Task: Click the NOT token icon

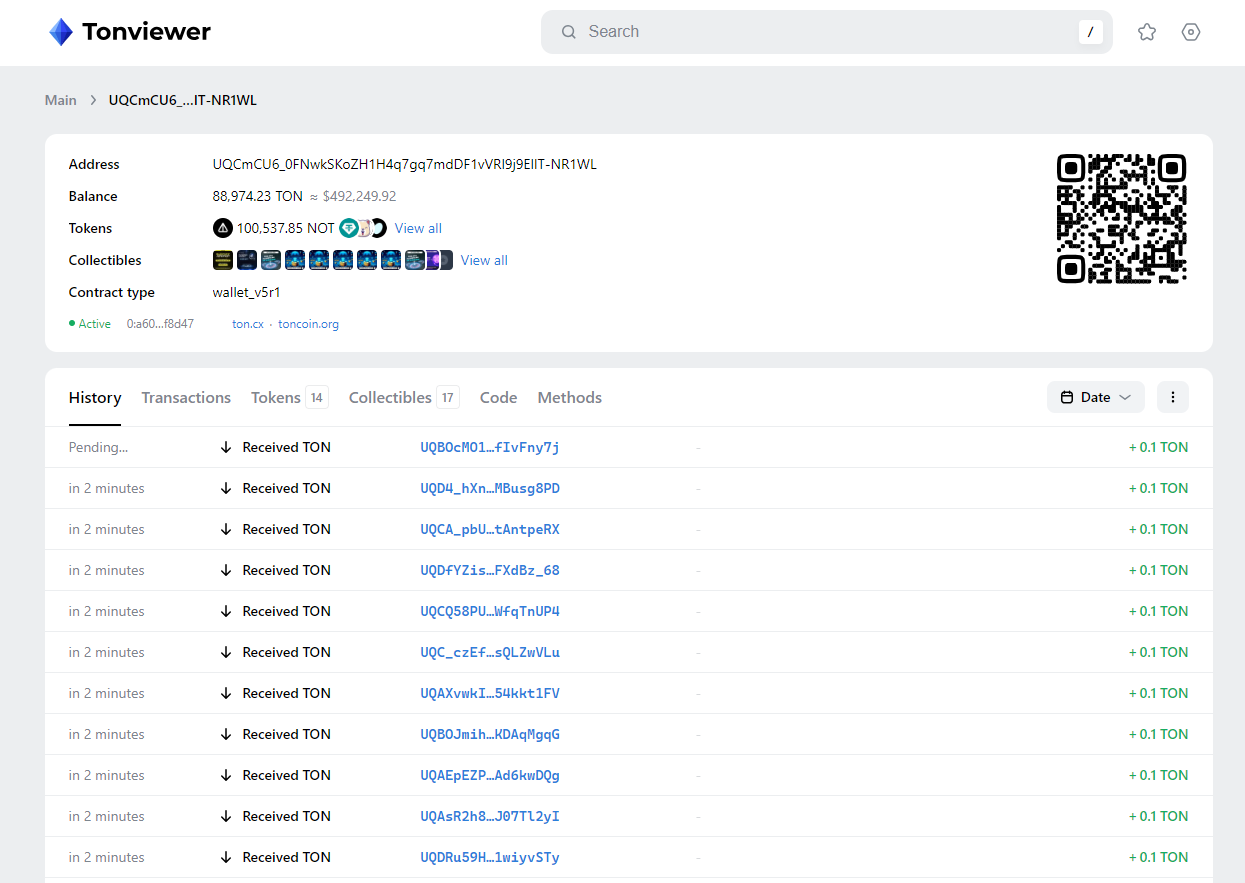Action: point(223,228)
